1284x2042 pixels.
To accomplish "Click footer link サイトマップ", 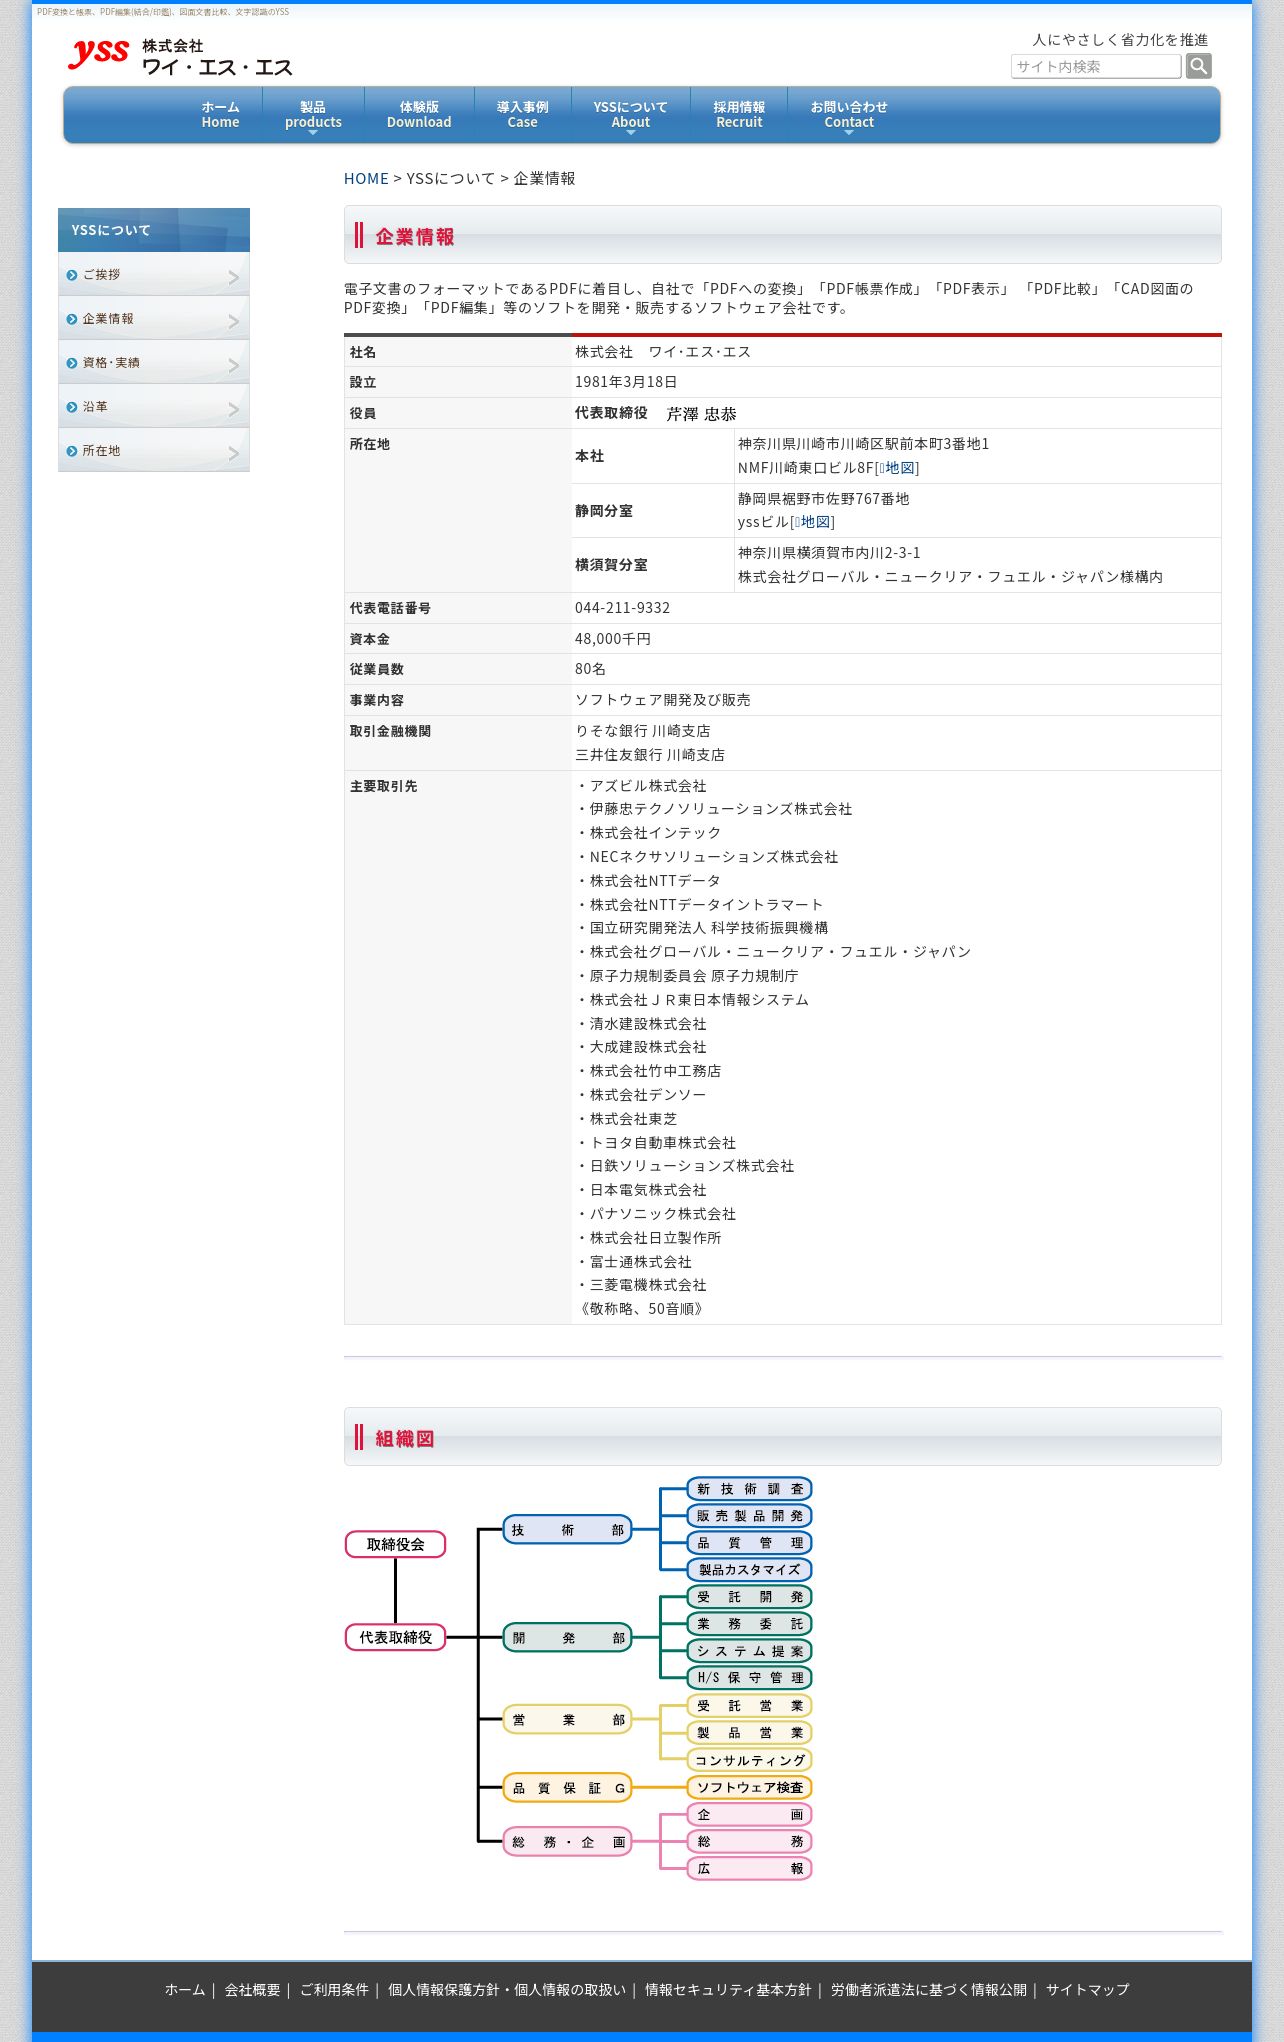I will tap(1088, 1990).
